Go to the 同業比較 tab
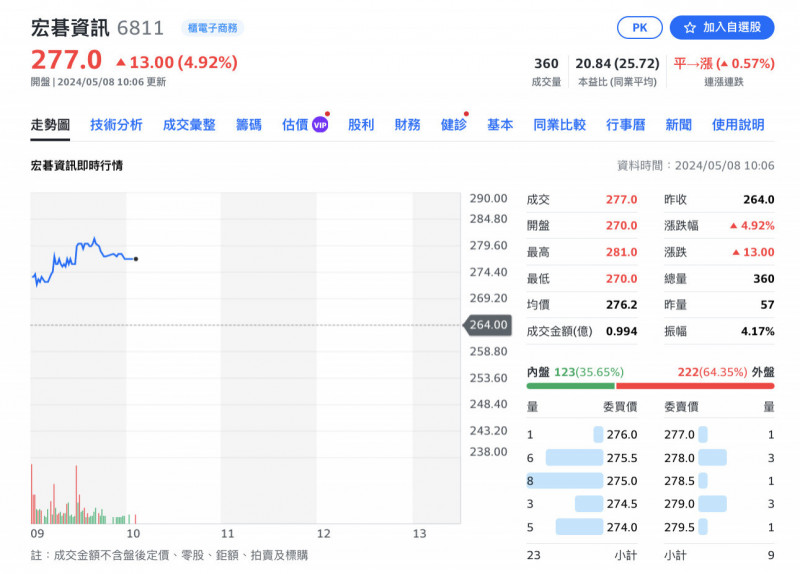 560,124
